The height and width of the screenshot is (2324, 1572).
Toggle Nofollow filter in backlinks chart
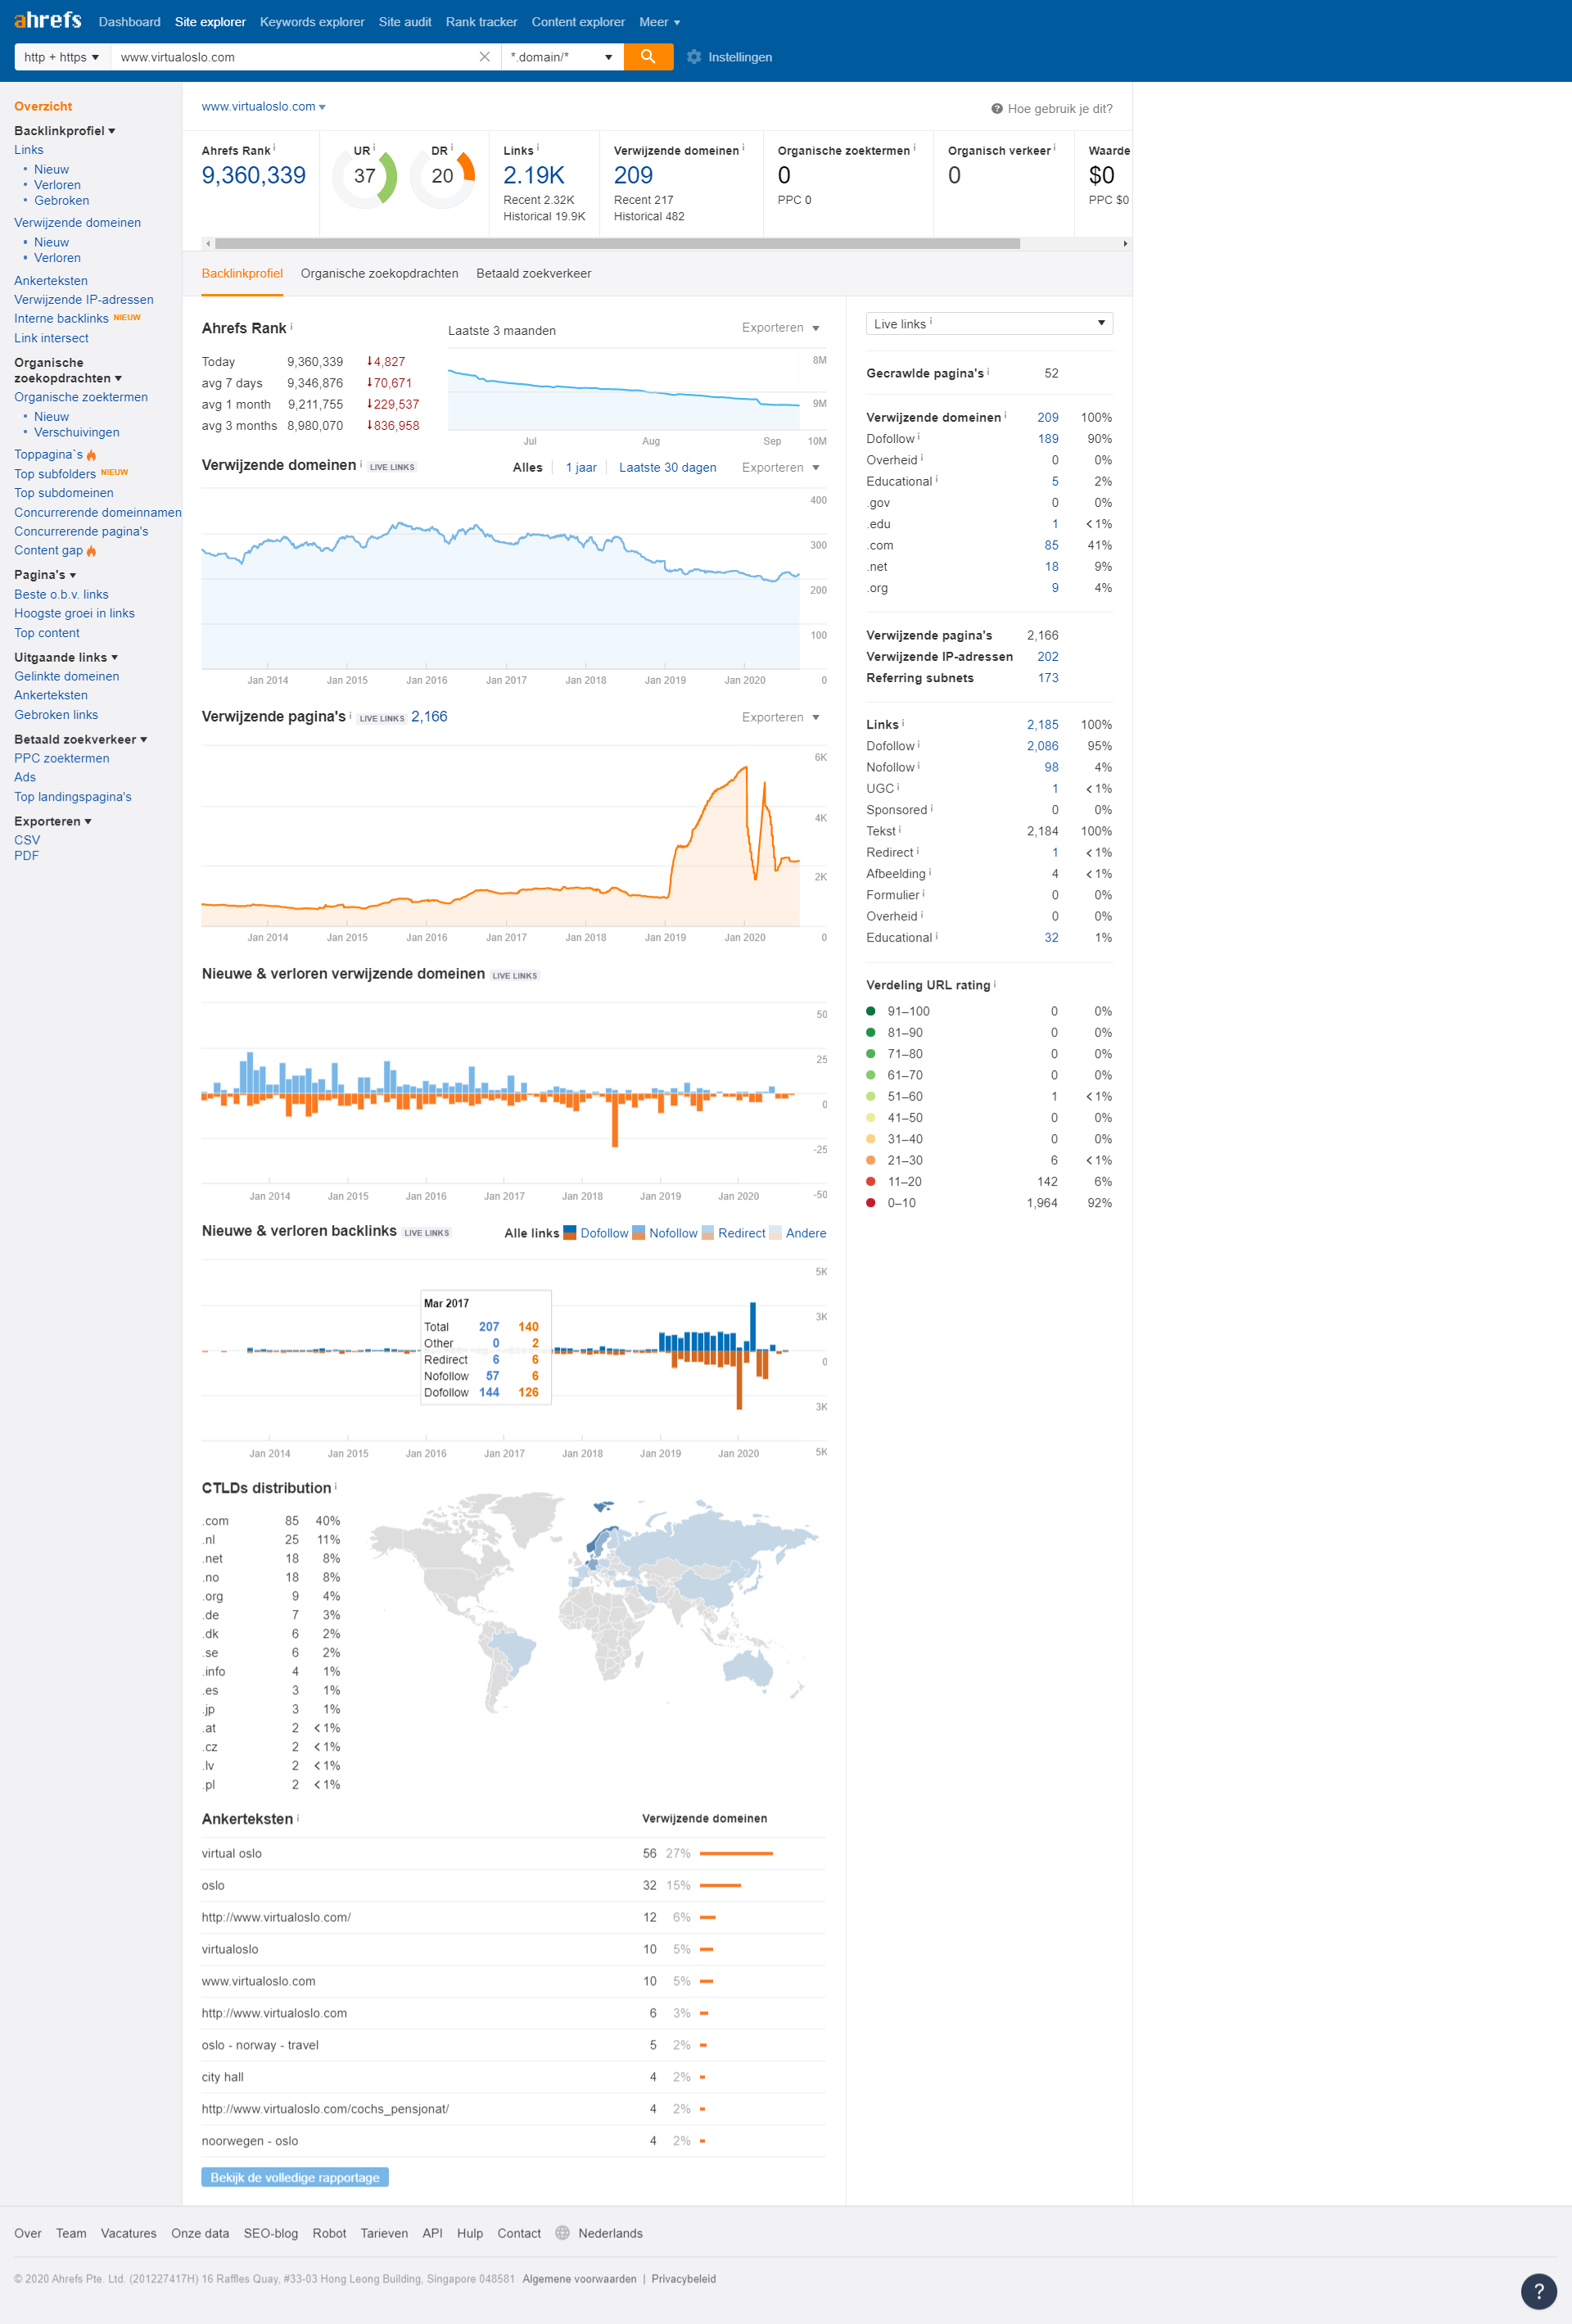click(673, 1233)
